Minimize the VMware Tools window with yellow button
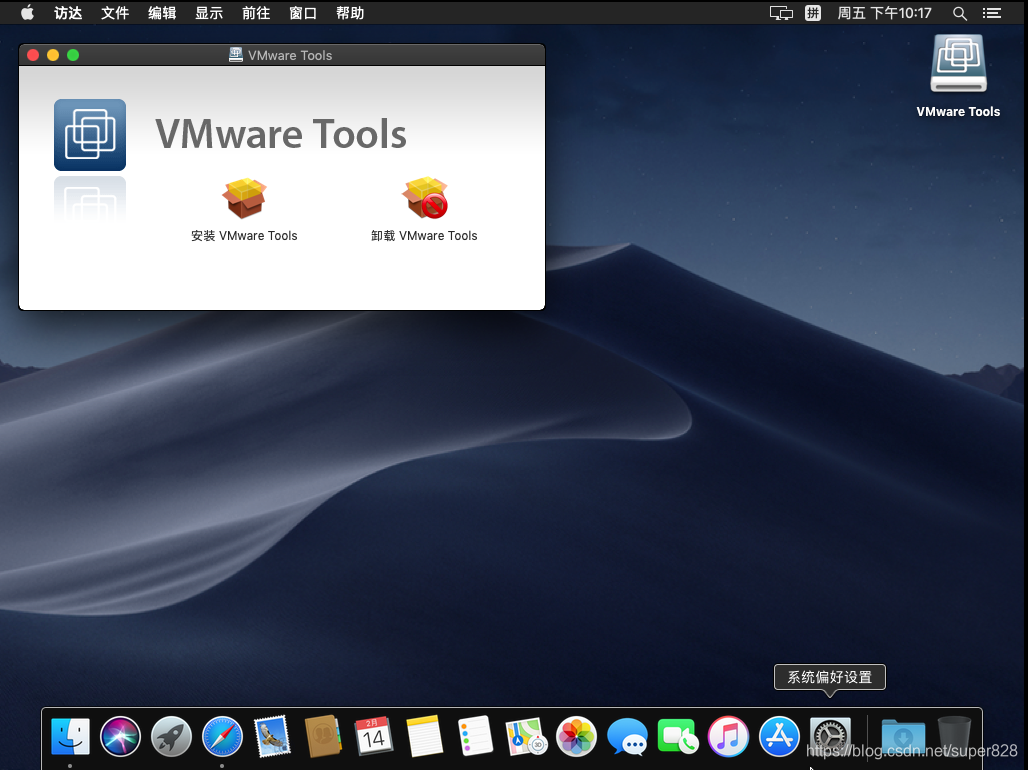Viewport: 1028px width, 770px height. pos(53,55)
